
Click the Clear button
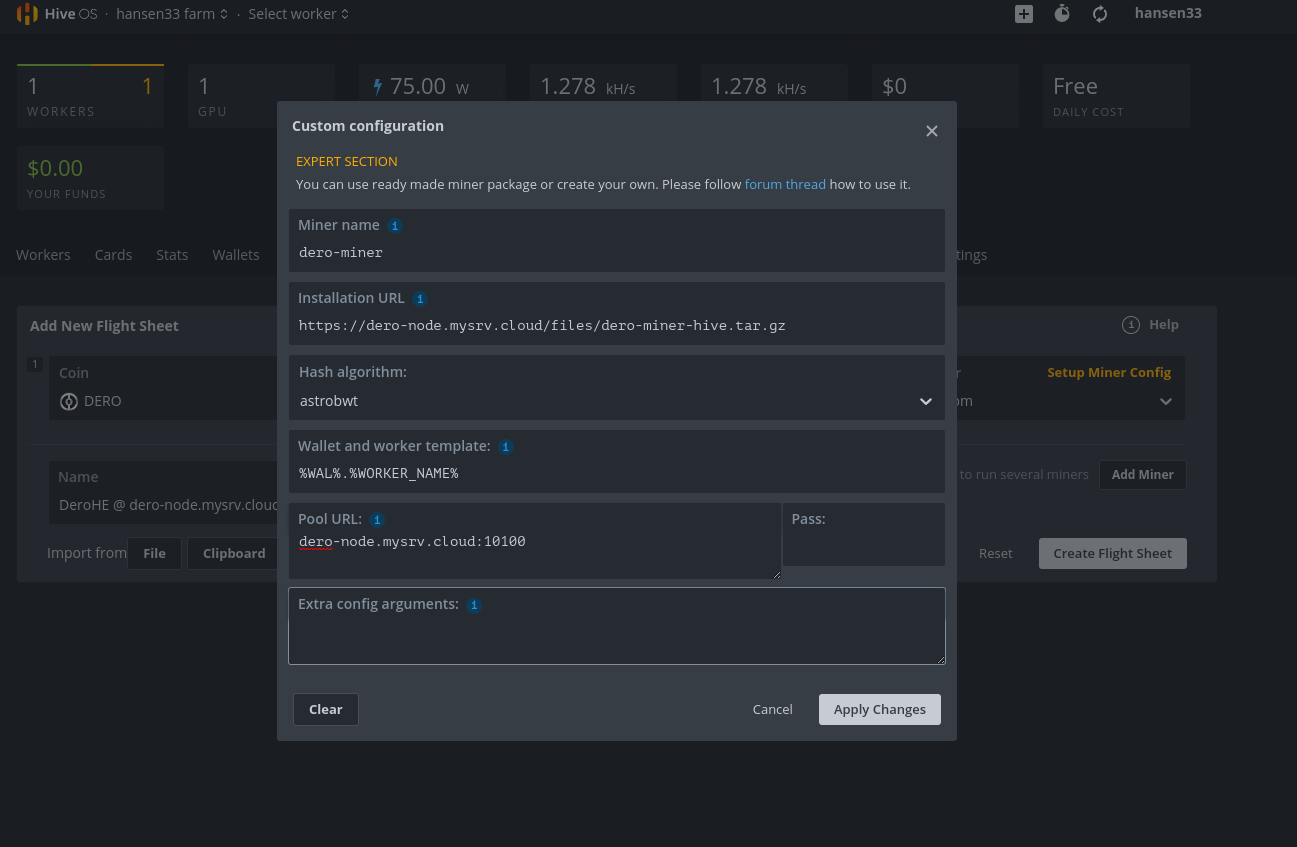click(x=325, y=709)
